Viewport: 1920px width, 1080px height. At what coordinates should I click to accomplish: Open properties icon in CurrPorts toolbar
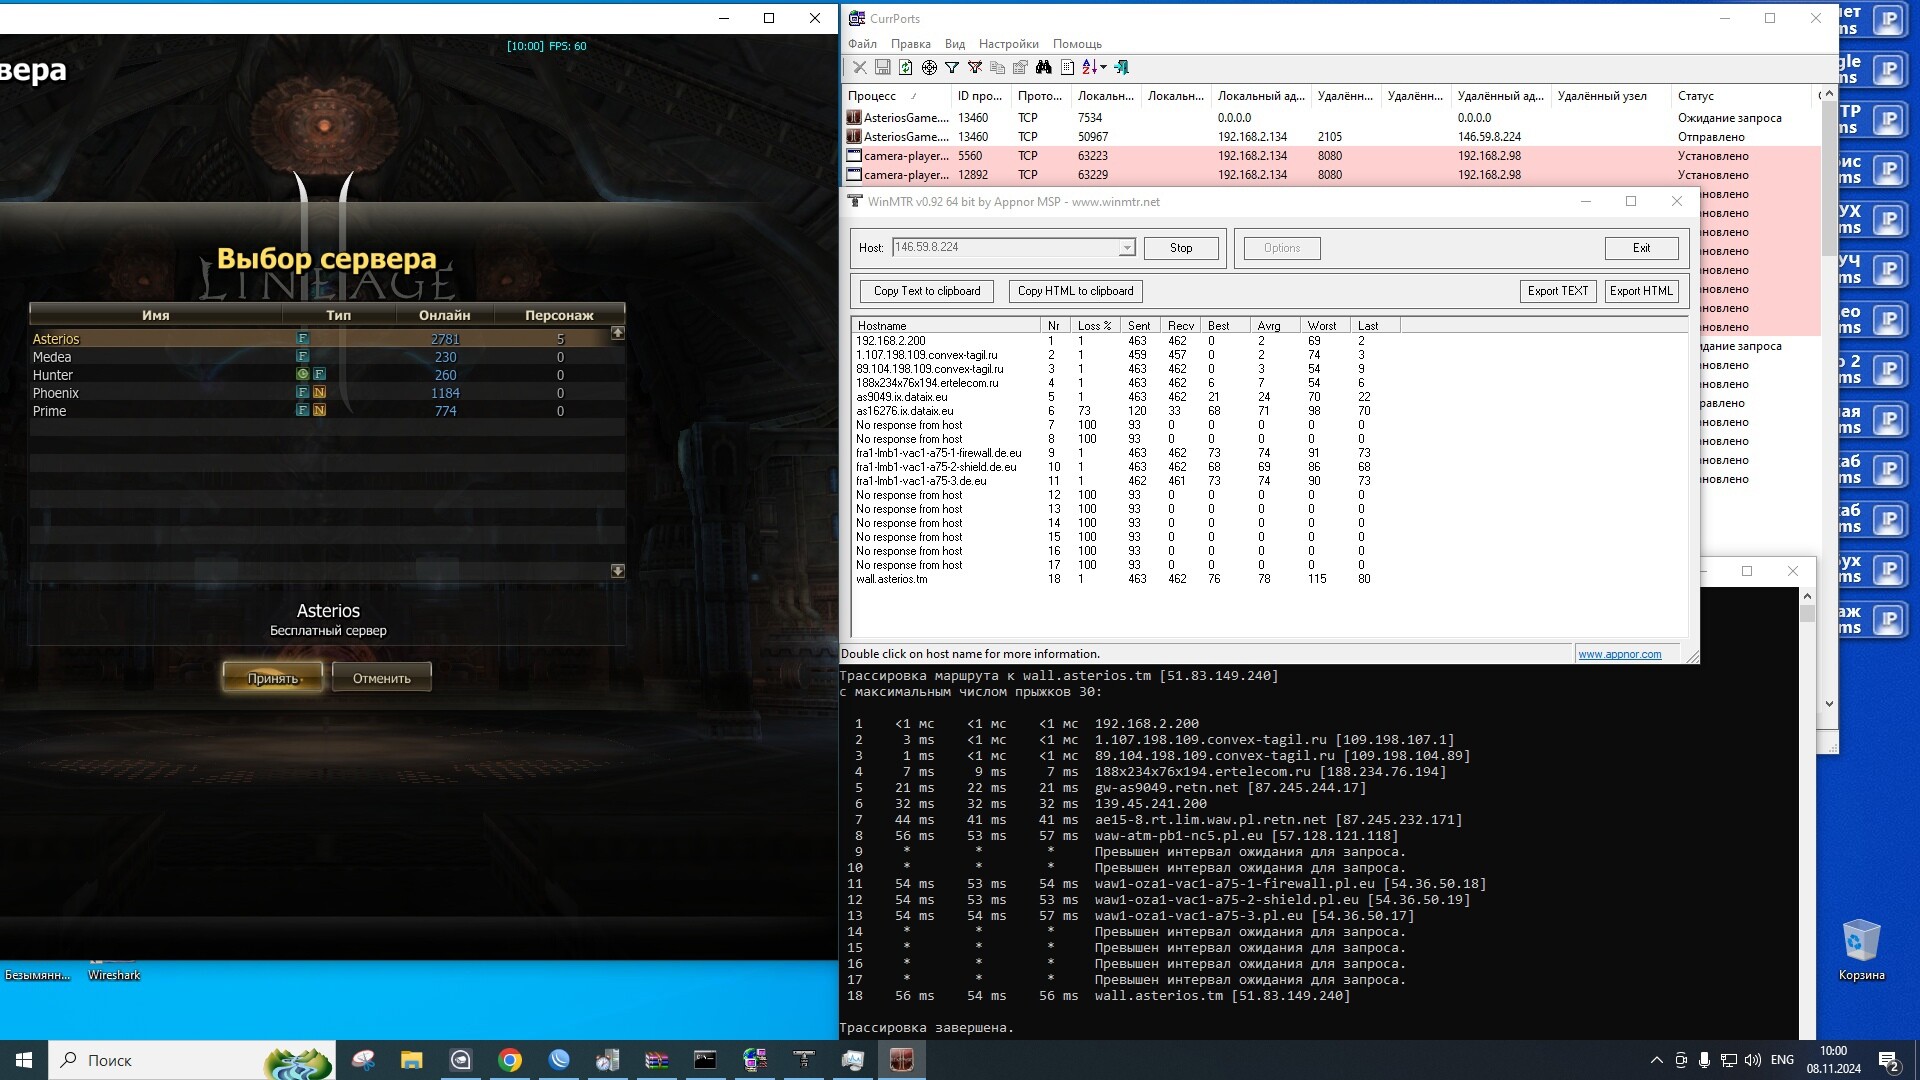click(x=1020, y=67)
